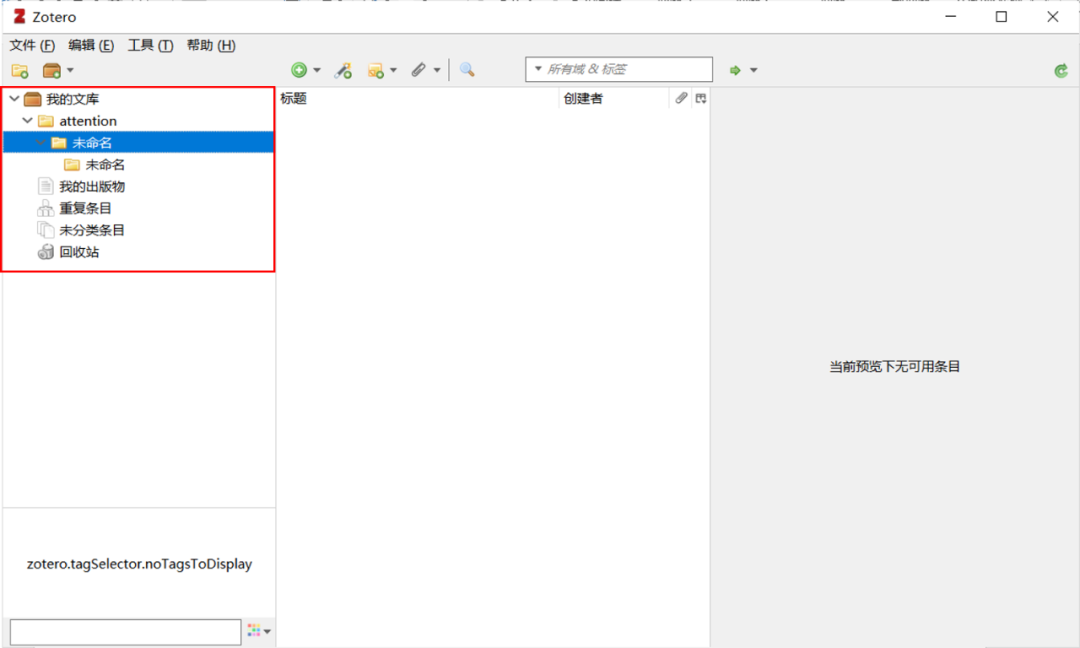This screenshot has width=1080, height=648.
Task: Maximize the Zotero window
Action: coord(1001,17)
